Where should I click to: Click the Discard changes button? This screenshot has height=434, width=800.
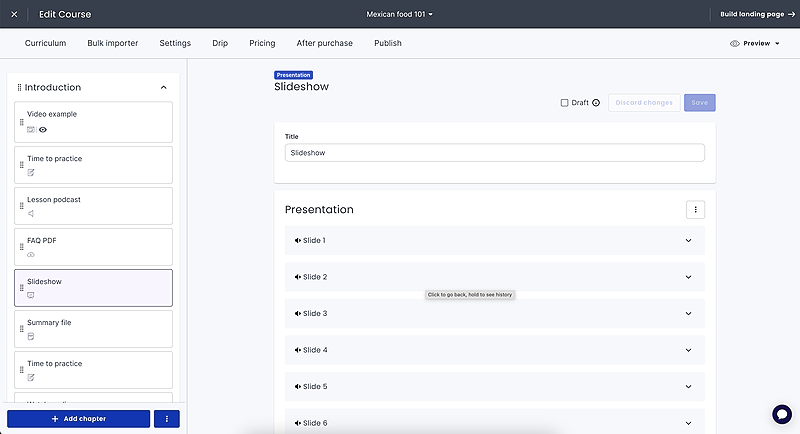point(644,103)
